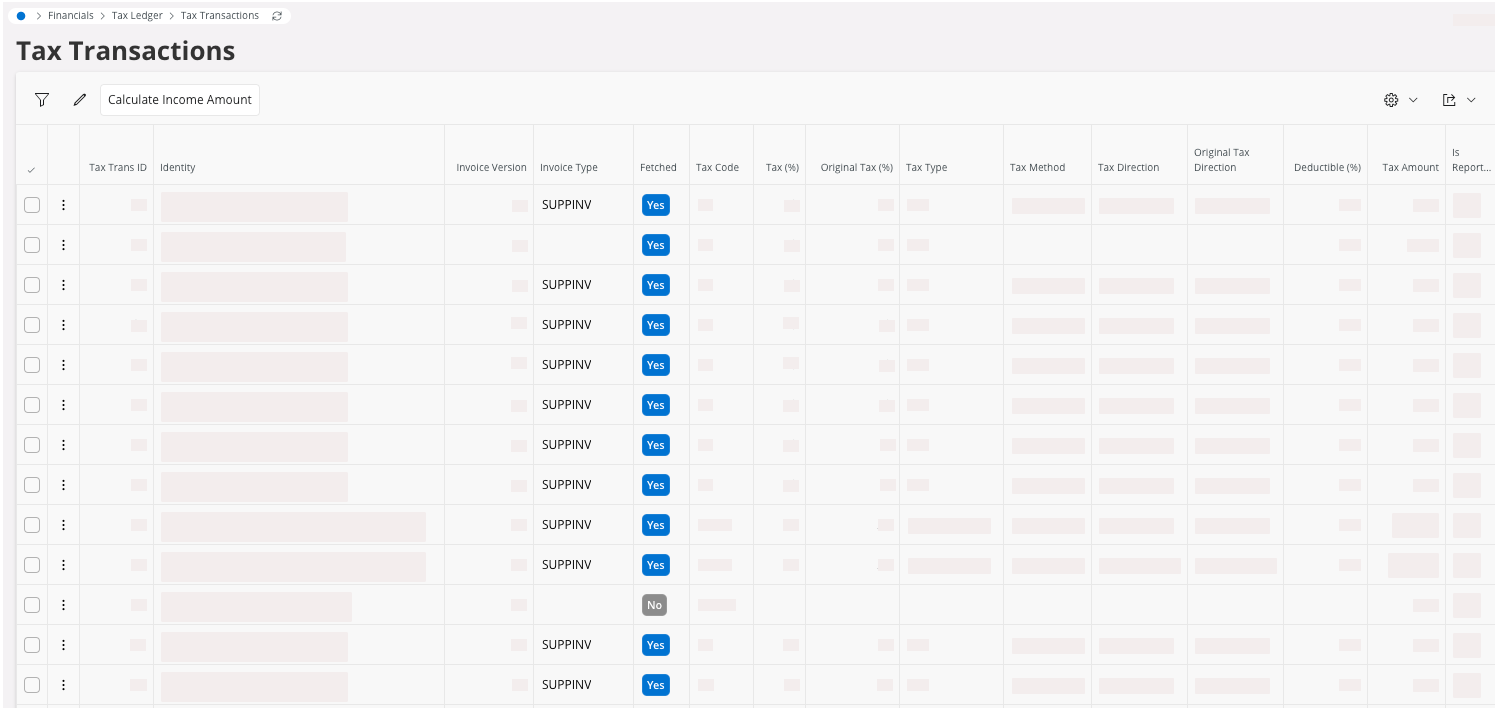Navigate to Tax Ledger in the breadcrumb
The image size is (1497, 711).
137,16
